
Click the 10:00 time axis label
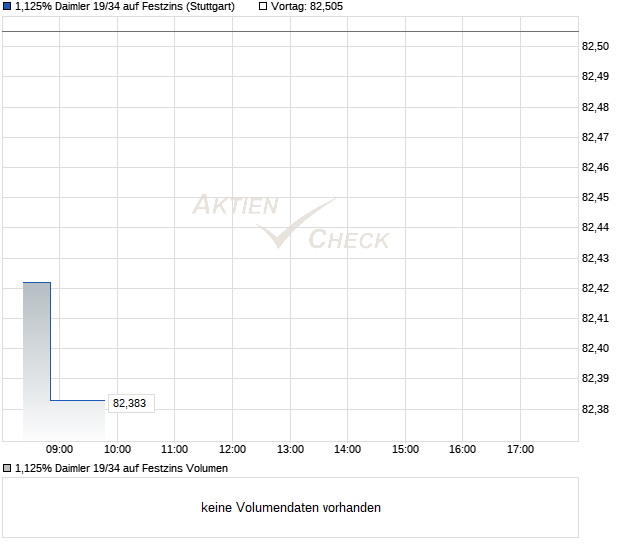tap(117, 450)
